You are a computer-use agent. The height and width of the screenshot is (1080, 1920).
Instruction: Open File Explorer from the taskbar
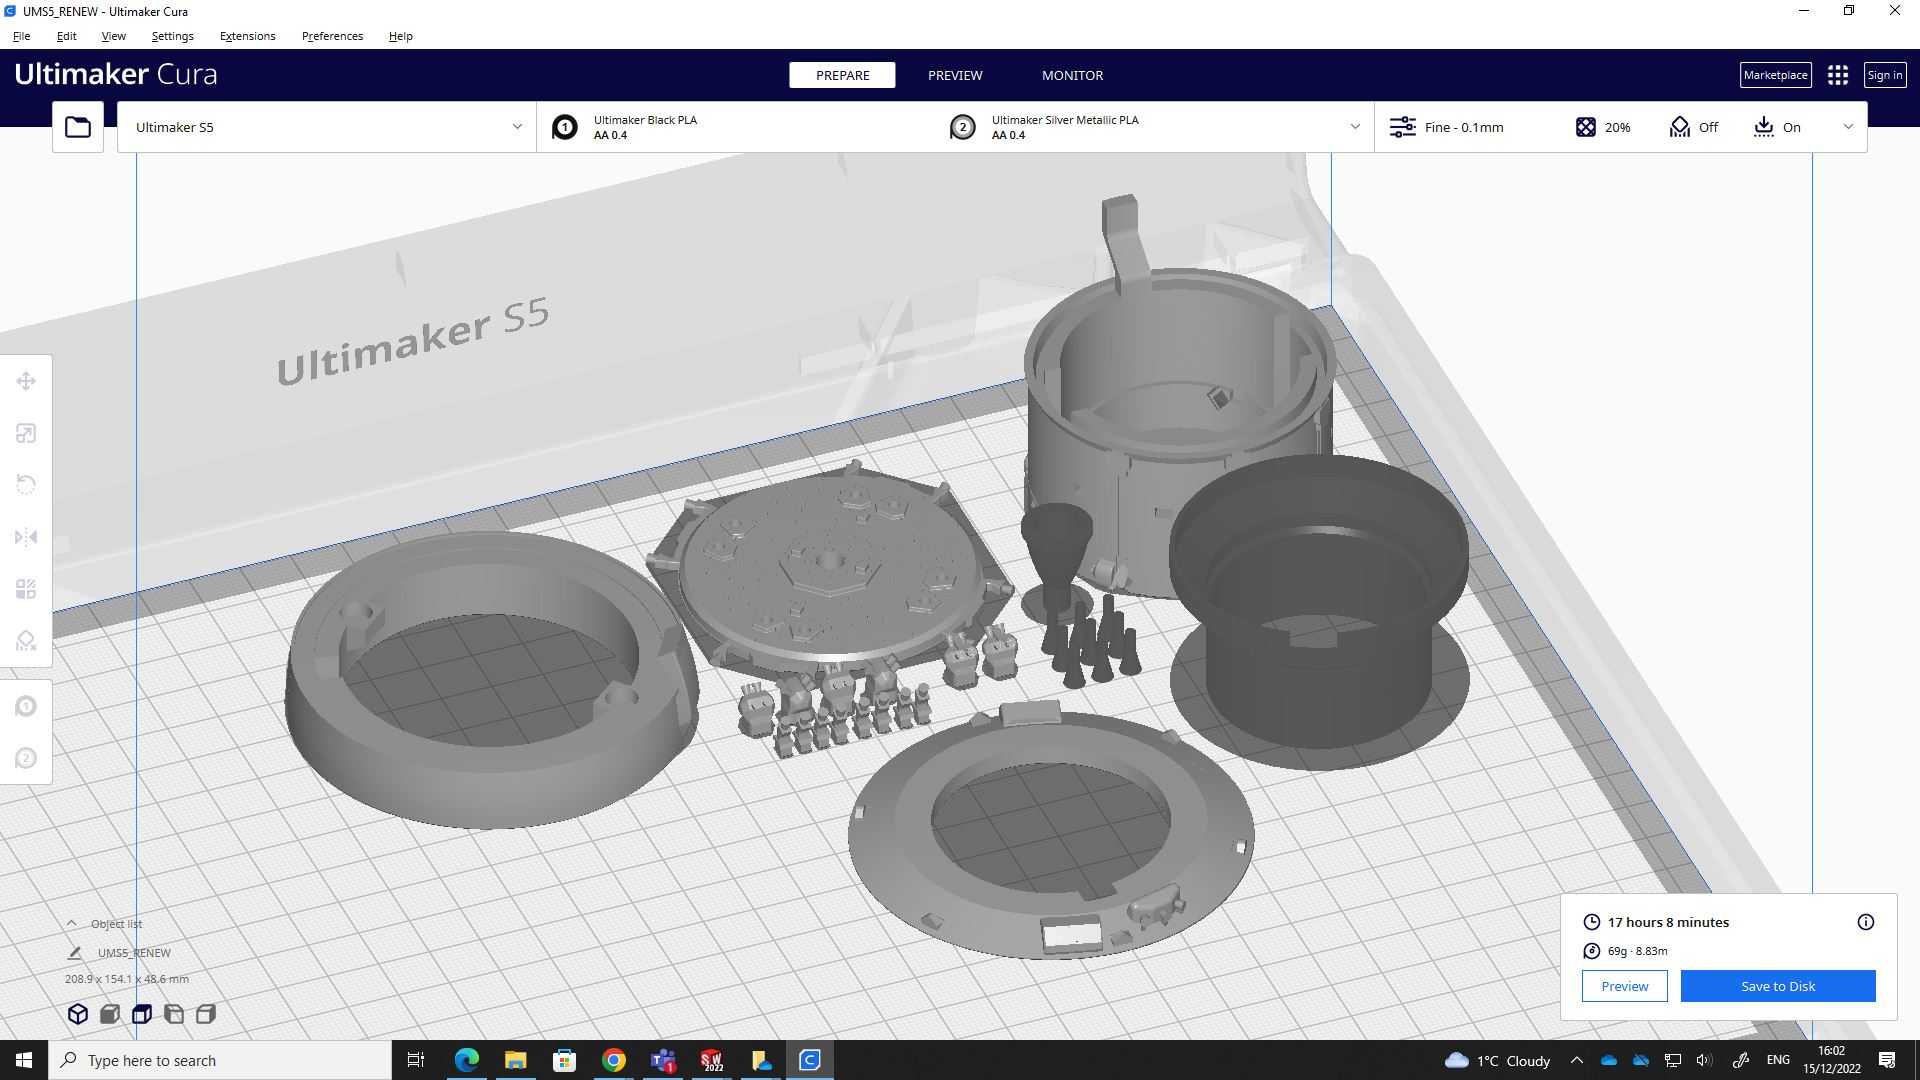(516, 1060)
